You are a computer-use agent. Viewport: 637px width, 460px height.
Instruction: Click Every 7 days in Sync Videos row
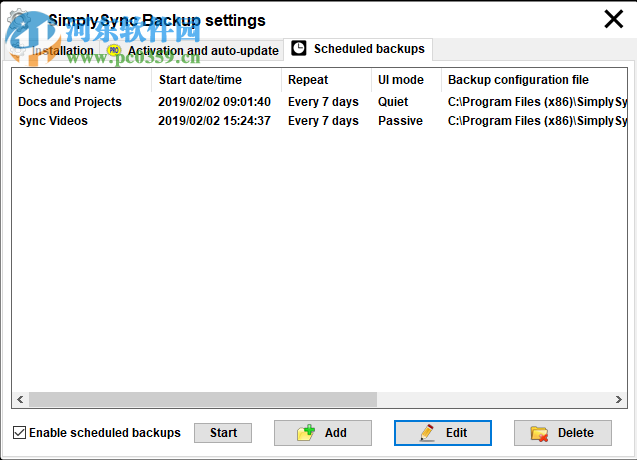click(323, 121)
